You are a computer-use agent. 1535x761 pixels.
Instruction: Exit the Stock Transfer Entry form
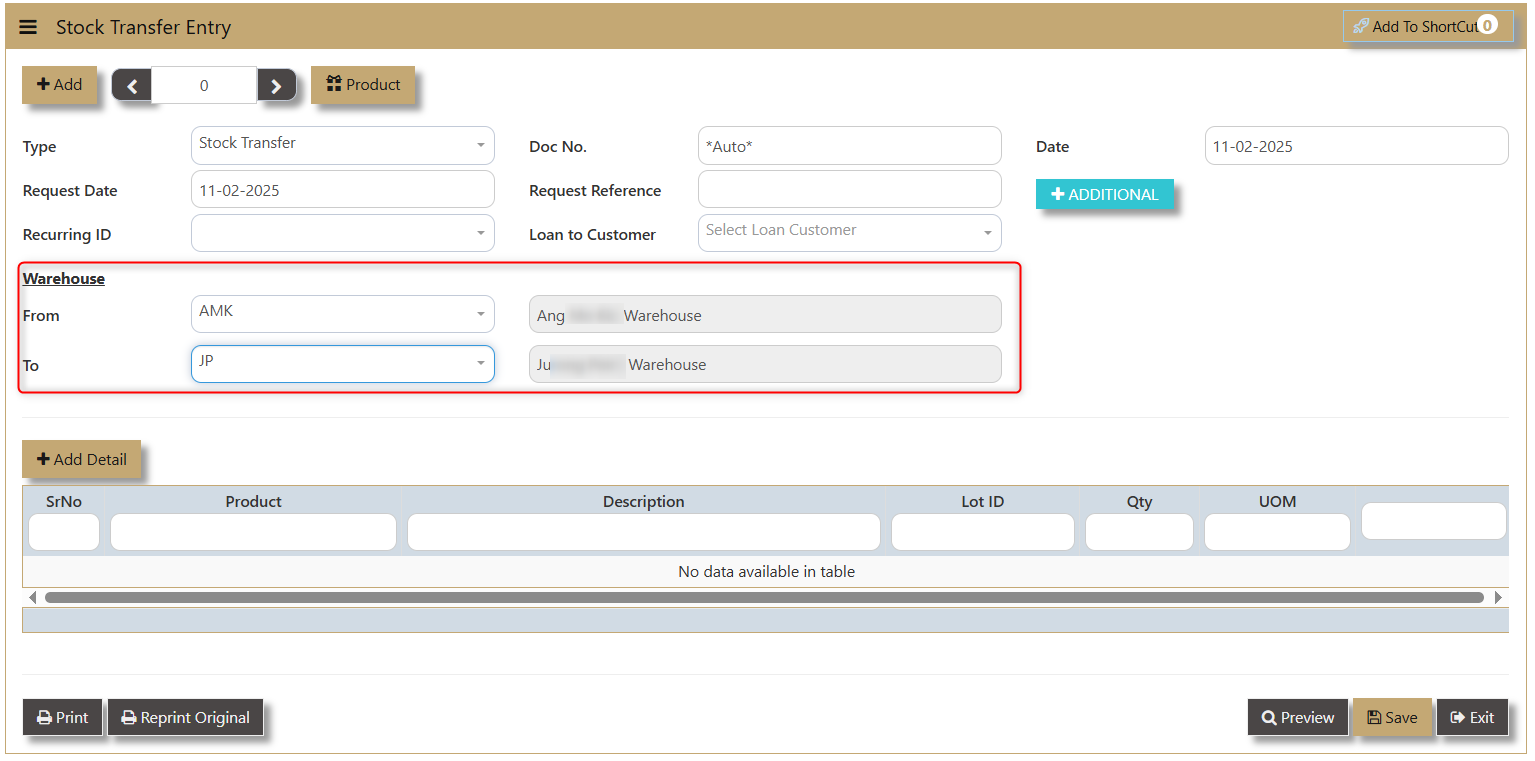(1472, 717)
